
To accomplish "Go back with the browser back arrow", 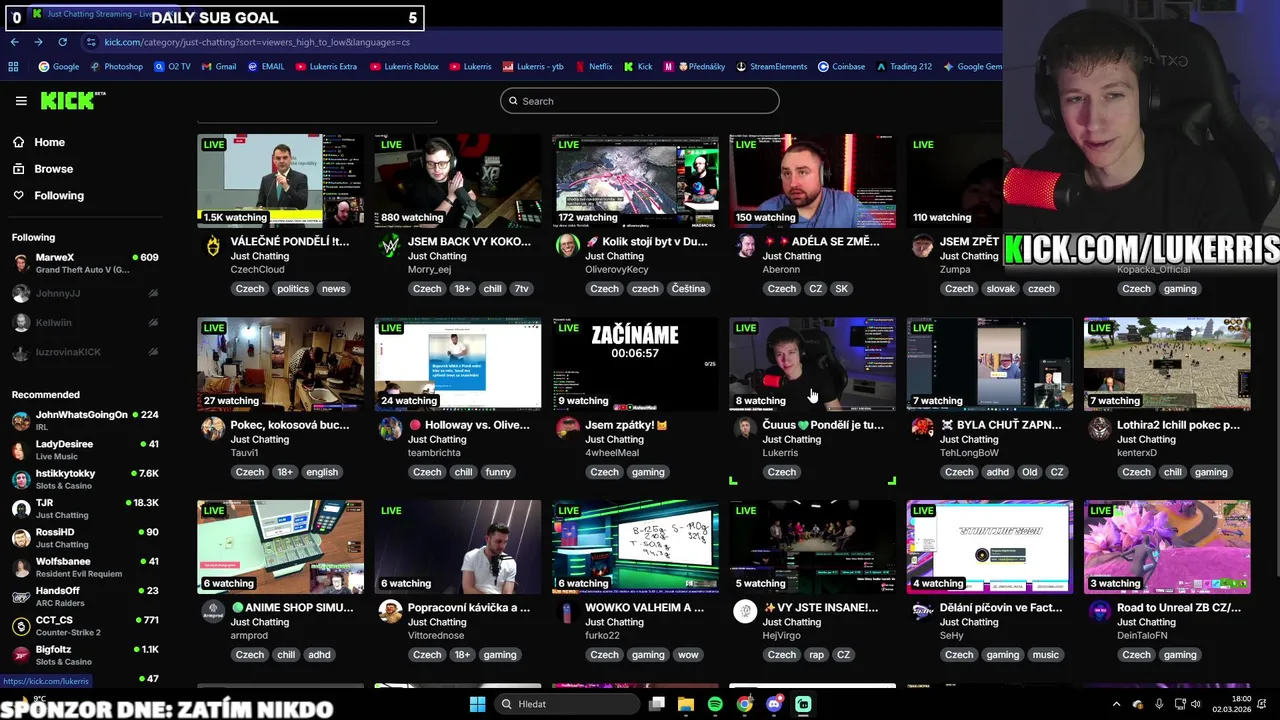I will pos(15,42).
